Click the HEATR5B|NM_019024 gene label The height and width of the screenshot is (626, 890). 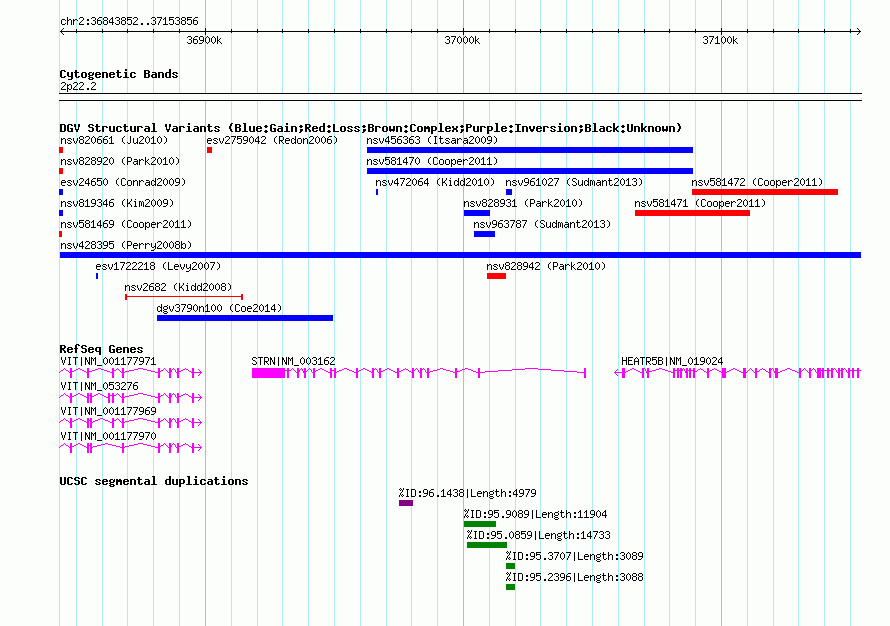pos(672,361)
